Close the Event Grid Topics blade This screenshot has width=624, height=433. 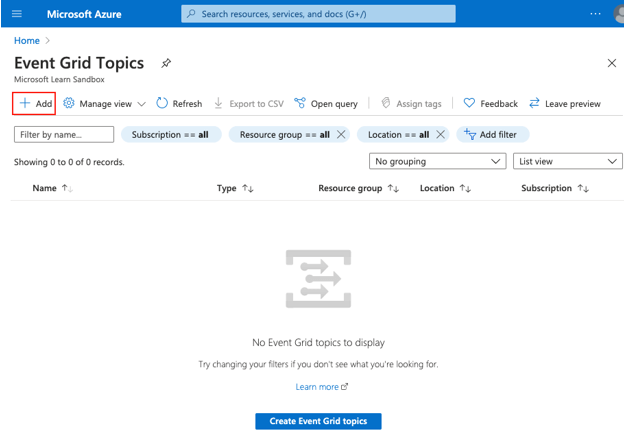coord(612,63)
